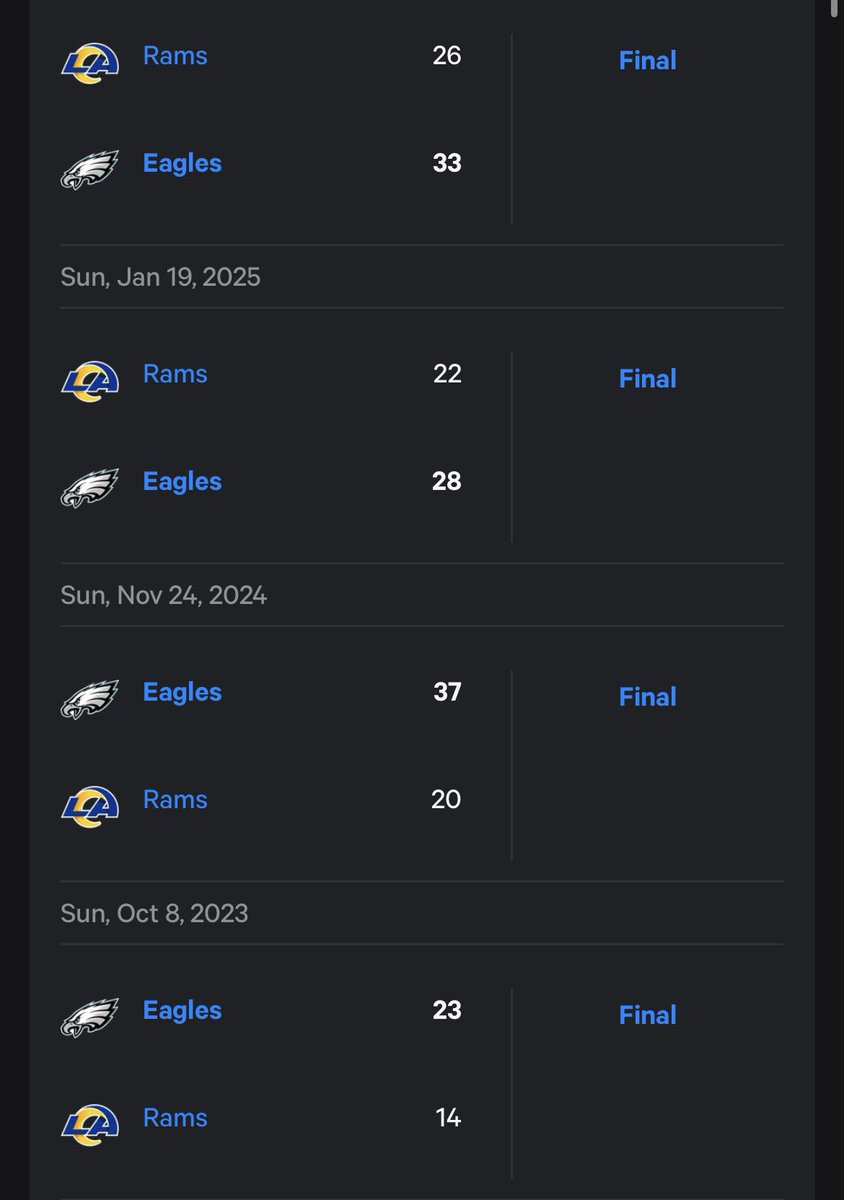Image resolution: width=844 pixels, height=1200 pixels.
Task: Select the Eagles team name with 28 points
Action: click(x=182, y=481)
